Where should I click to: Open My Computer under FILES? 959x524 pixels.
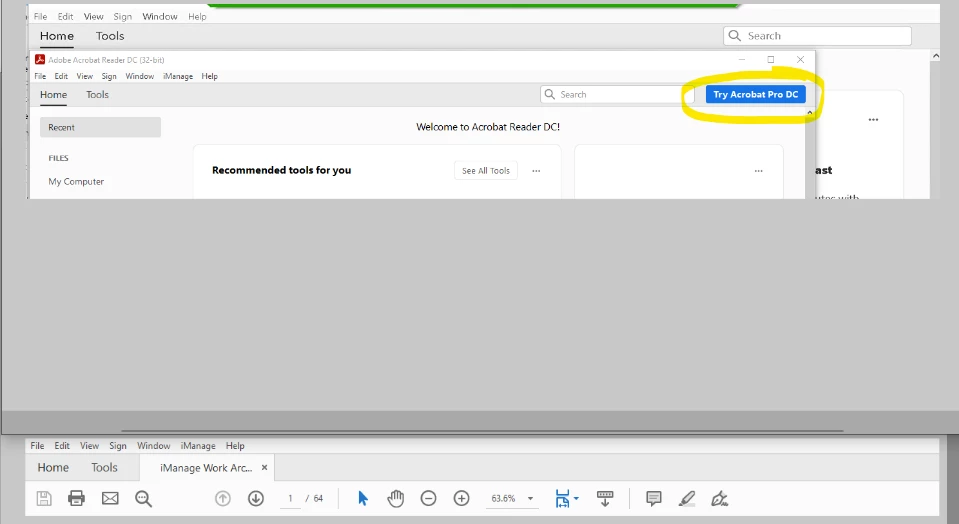point(76,182)
